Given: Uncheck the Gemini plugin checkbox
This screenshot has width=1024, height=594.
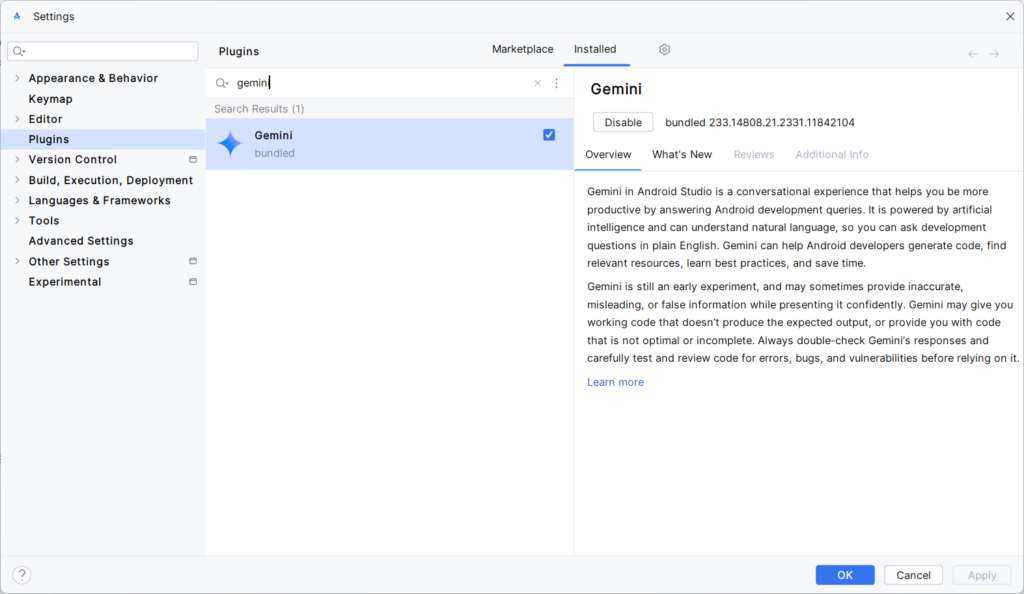Looking at the screenshot, I should click(549, 134).
